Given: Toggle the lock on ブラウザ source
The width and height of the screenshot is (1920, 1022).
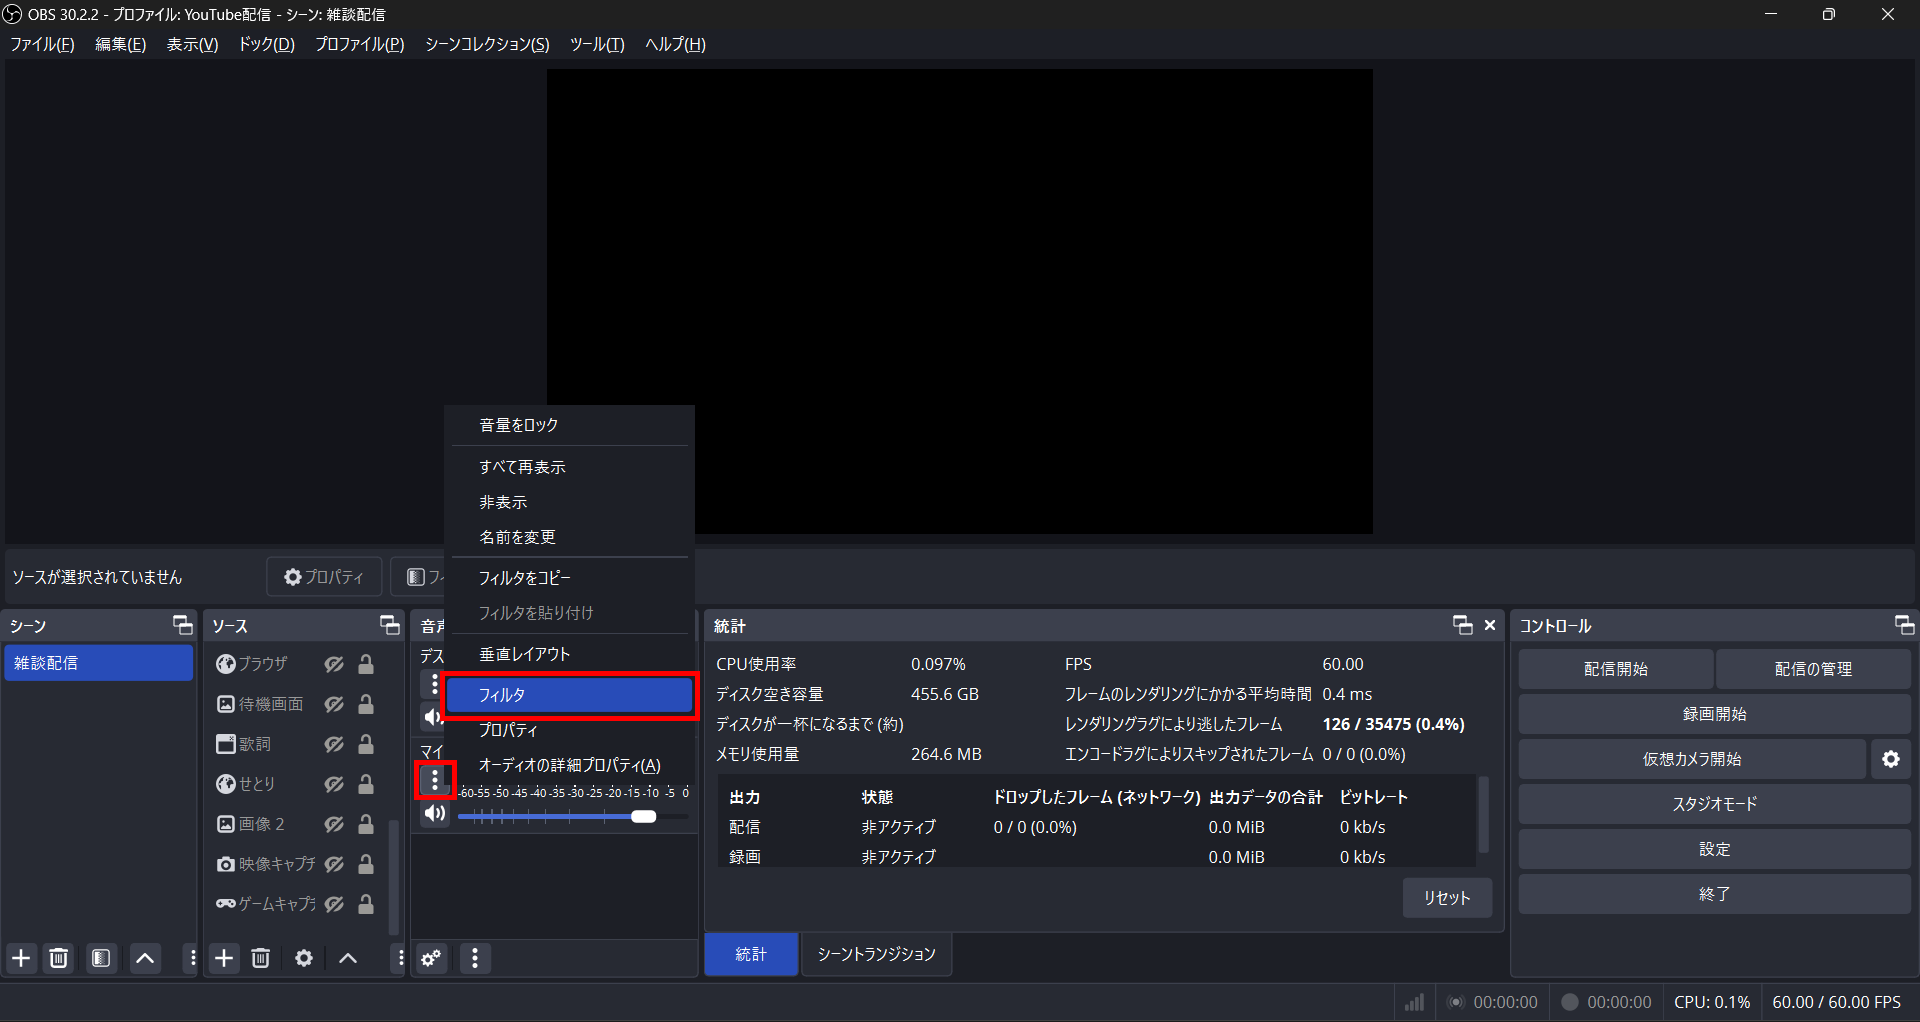Looking at the screenshot, I should tap(366, 664).
